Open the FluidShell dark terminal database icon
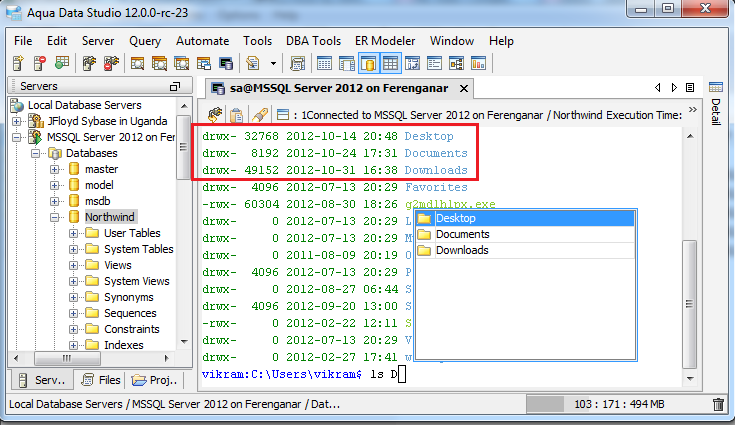735x425 pixels. pos(226,63)
